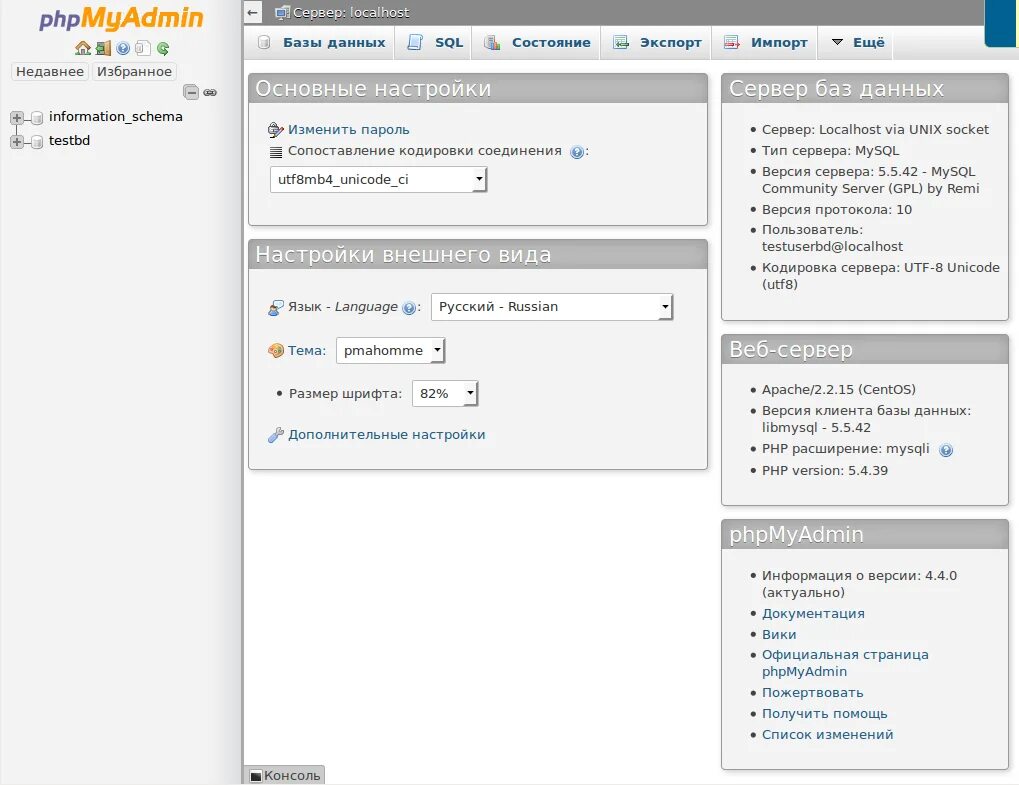Click the Изменить пароль link
The height and width of the screenshot is (785, 1019).
(349, 130)
